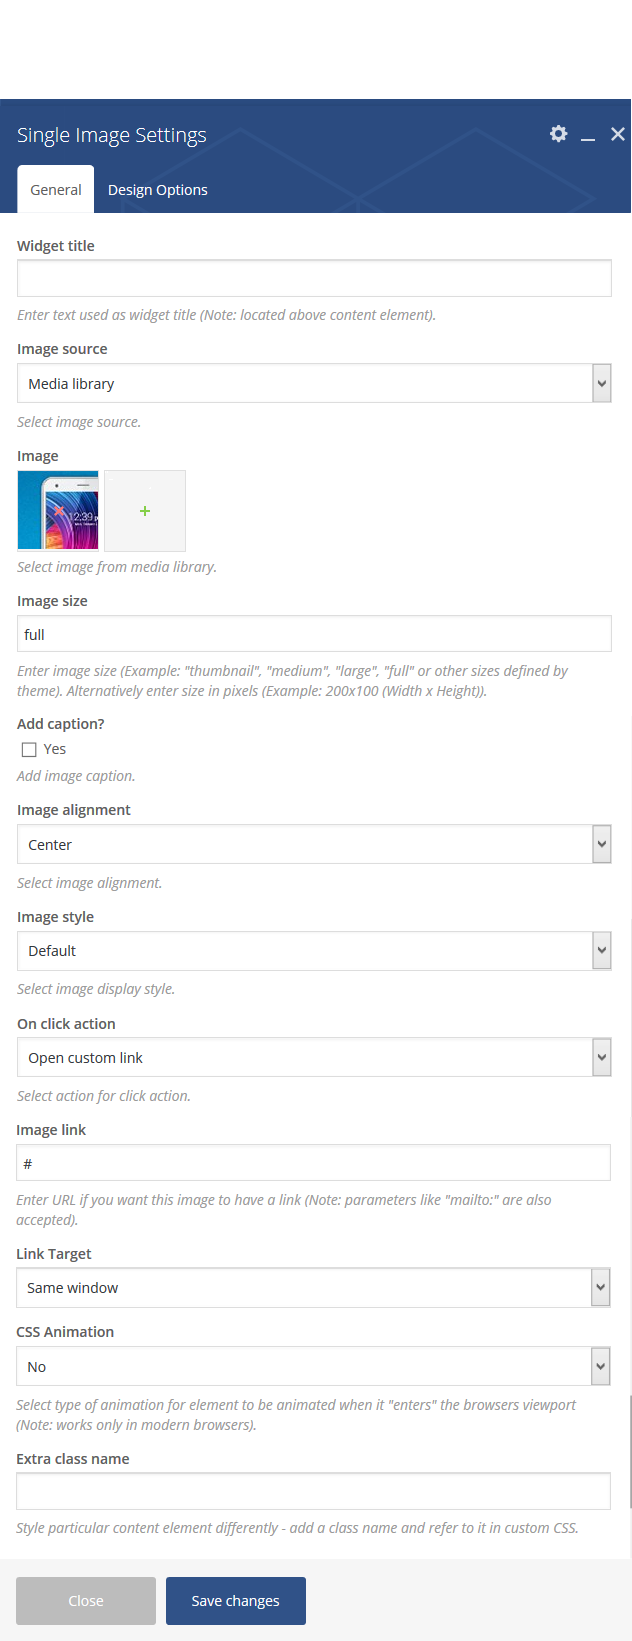This screenshot has height=1641, width=632.
Task: Open the Link Target dropdown
Action: tap(313, 1288)
